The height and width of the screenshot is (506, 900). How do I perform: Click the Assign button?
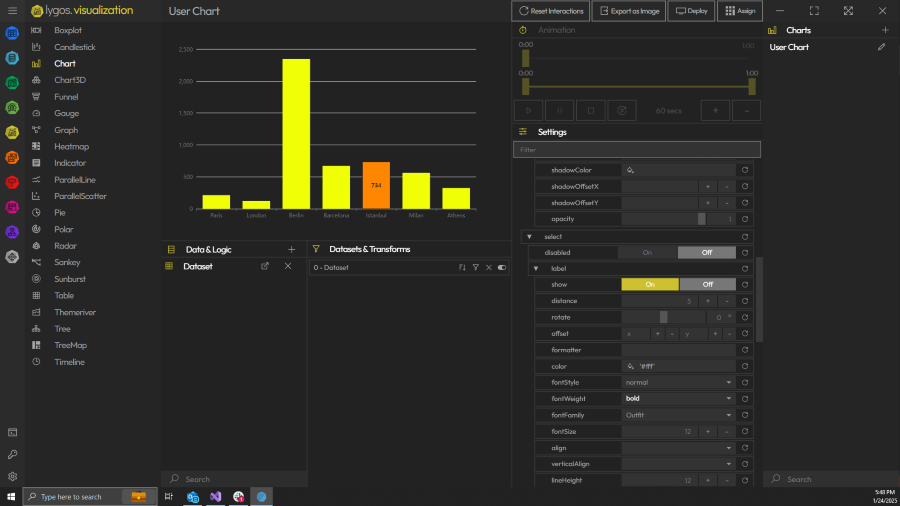740,11
